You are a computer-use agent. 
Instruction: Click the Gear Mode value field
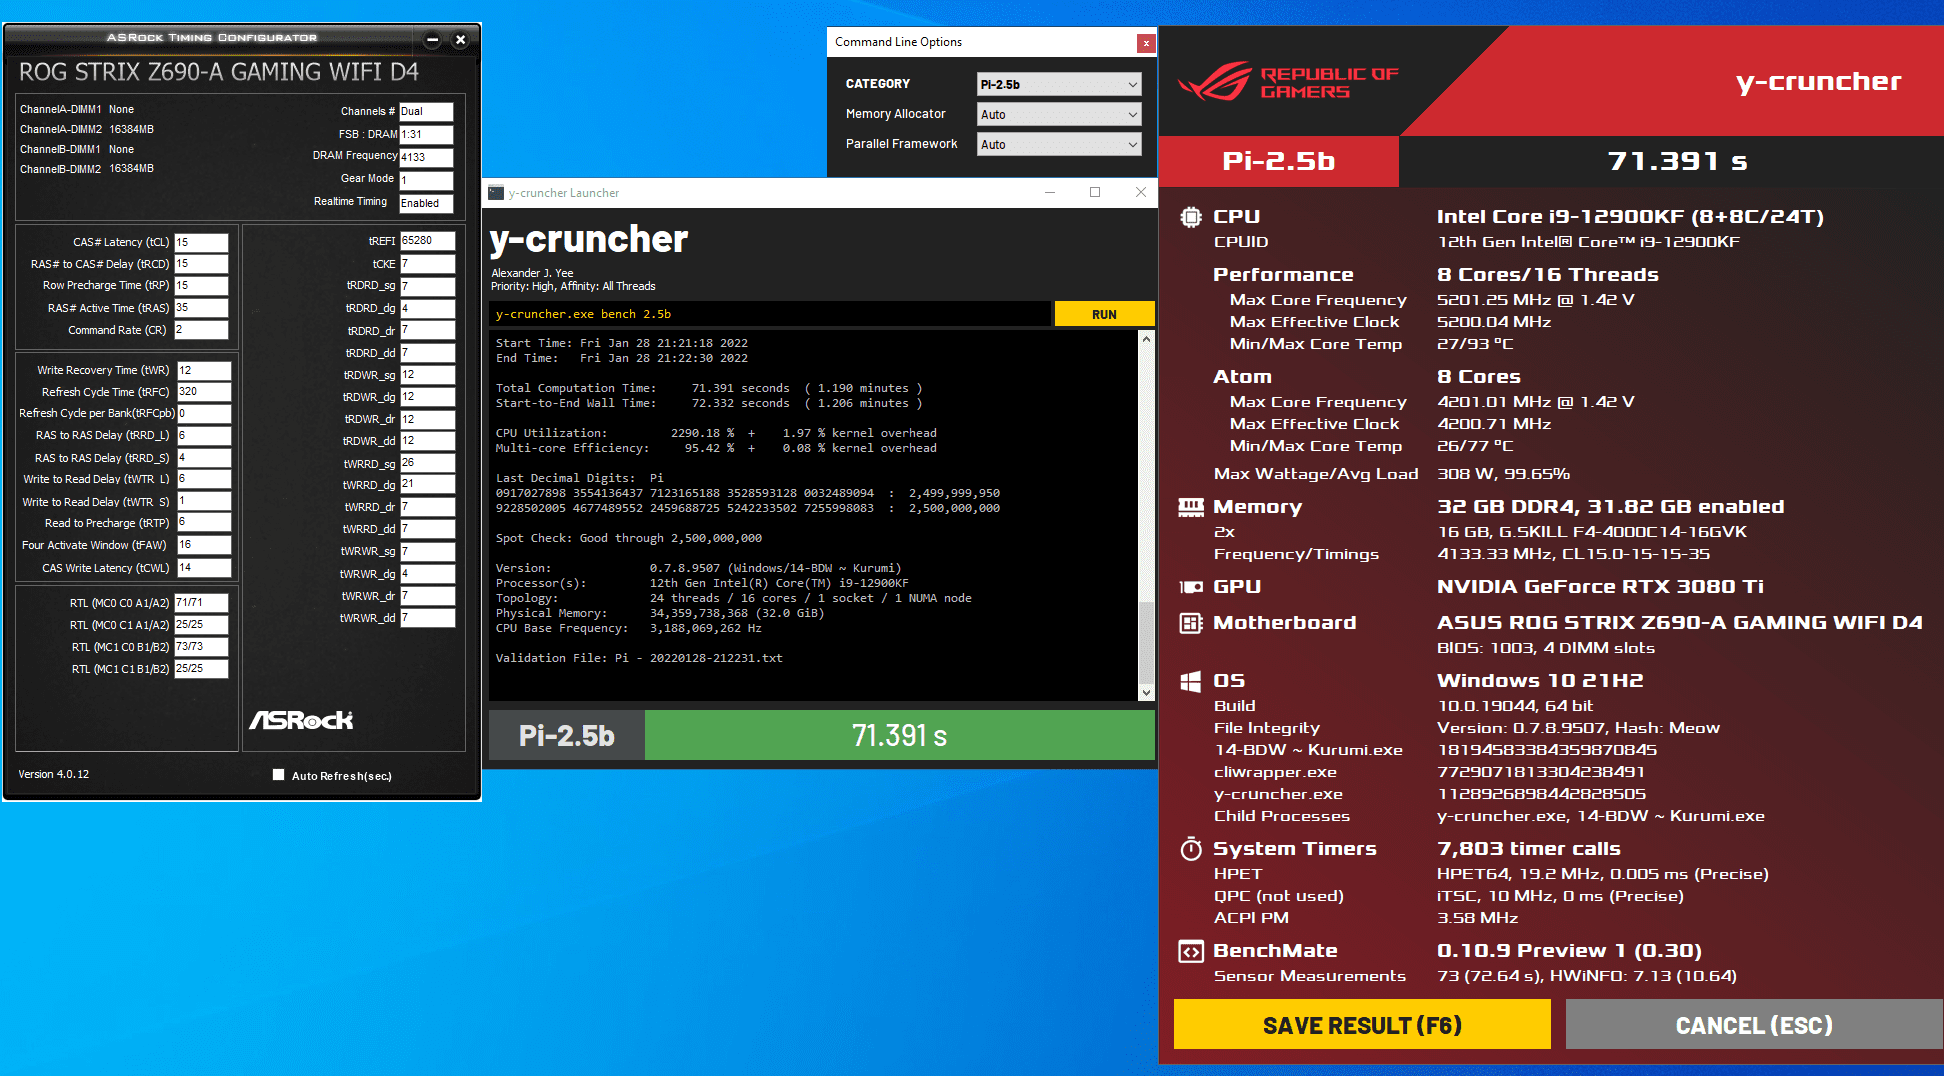coord(426,180)
